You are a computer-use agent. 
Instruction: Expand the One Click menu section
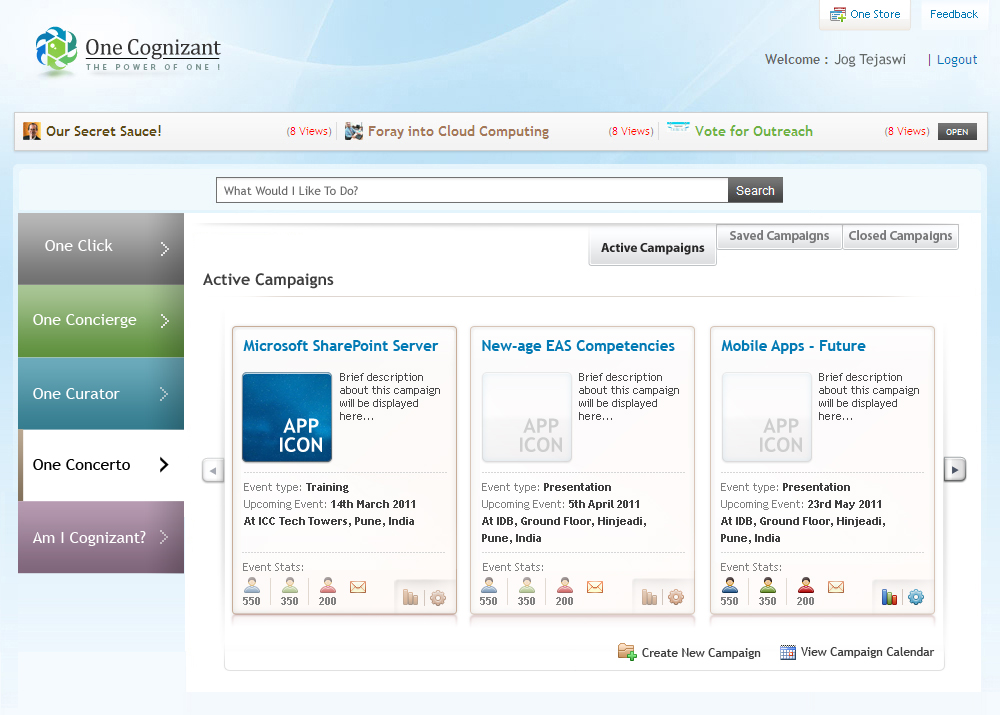click(x=100, y=247)
